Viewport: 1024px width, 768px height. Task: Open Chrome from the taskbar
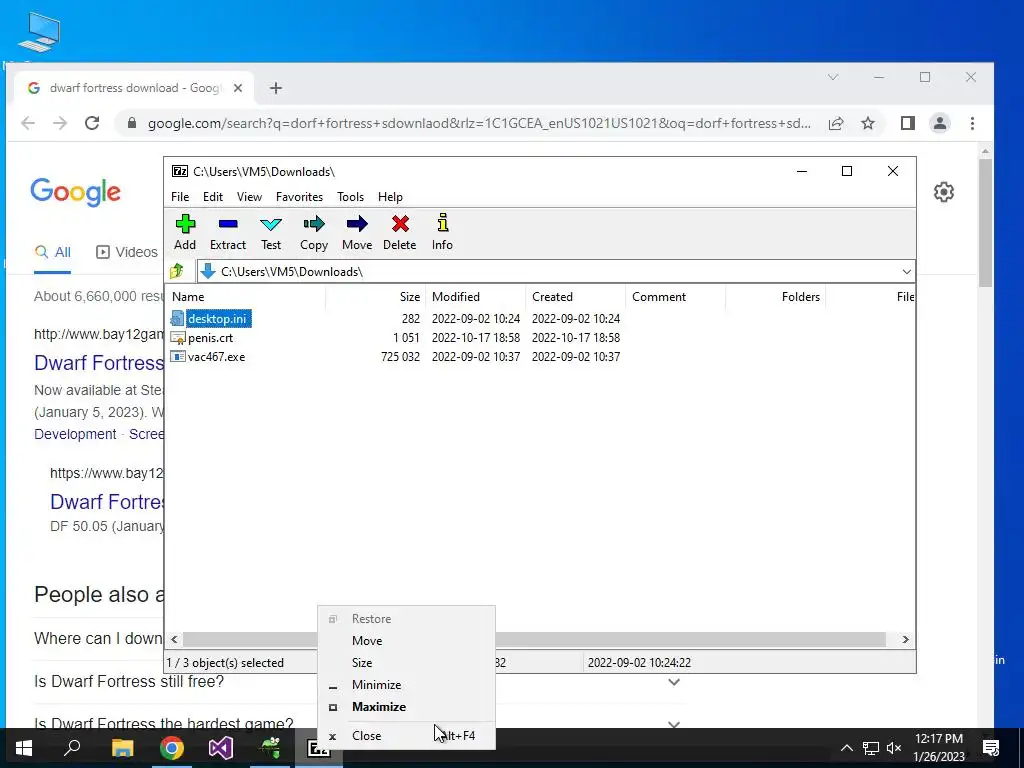172,748
